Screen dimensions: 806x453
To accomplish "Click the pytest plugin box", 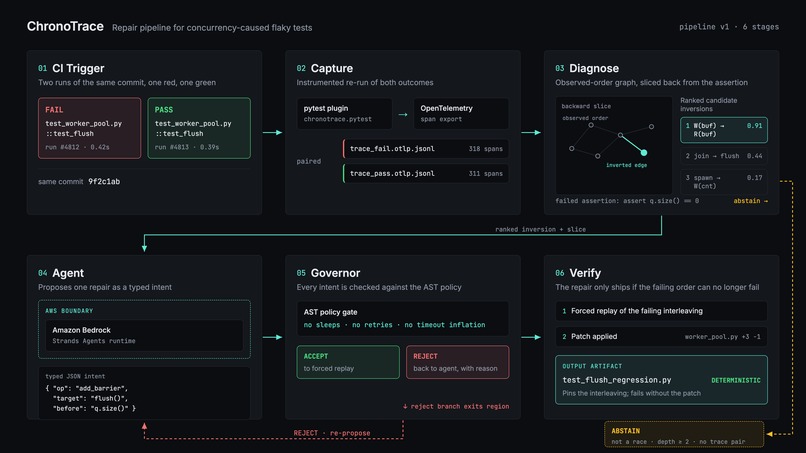I will 344,114.
